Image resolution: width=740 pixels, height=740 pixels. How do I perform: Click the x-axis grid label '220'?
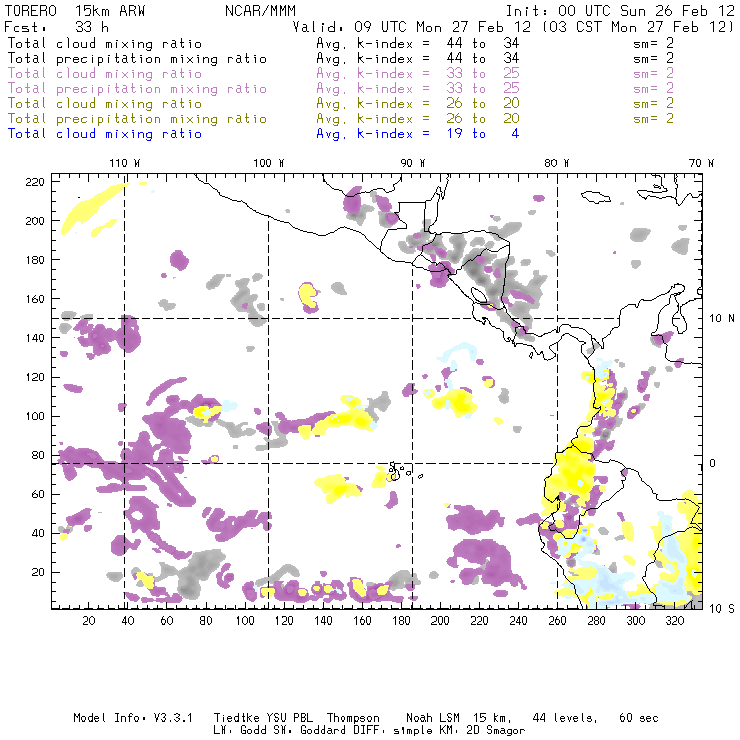479,621
